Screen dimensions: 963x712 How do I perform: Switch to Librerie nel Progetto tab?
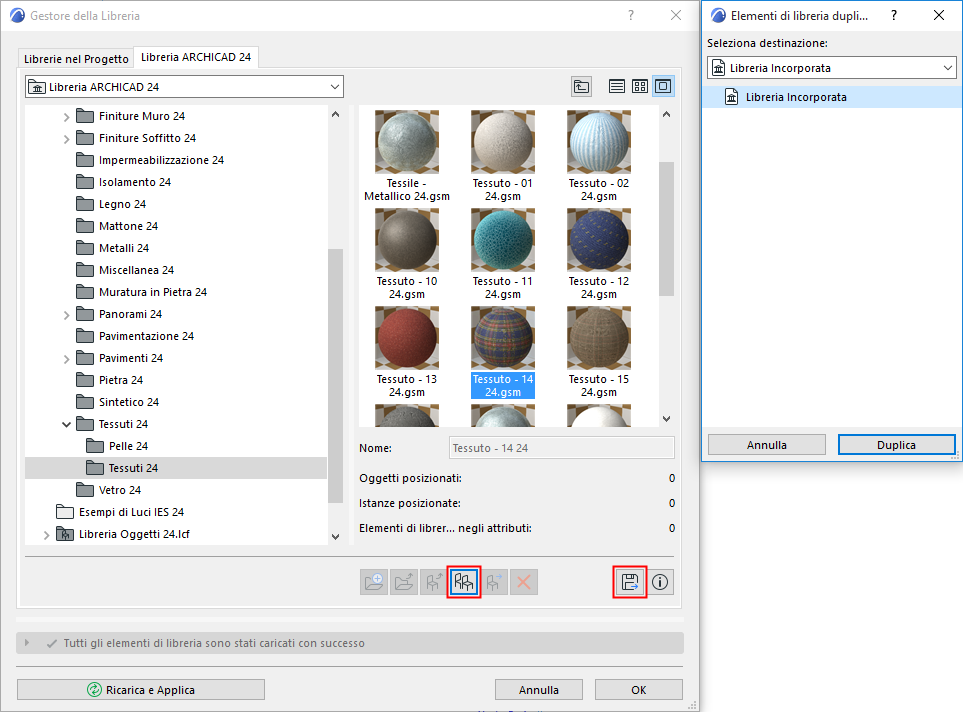tap(76, 58)
